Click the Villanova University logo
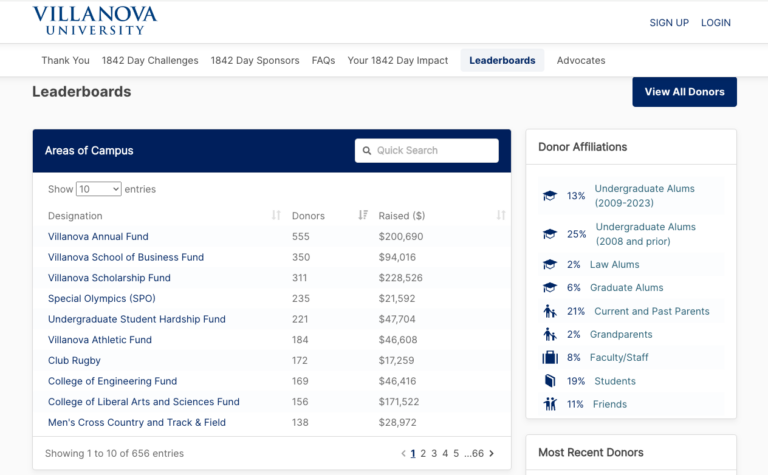This screenshot has height=475, width=768. click(x=95, y=21)
